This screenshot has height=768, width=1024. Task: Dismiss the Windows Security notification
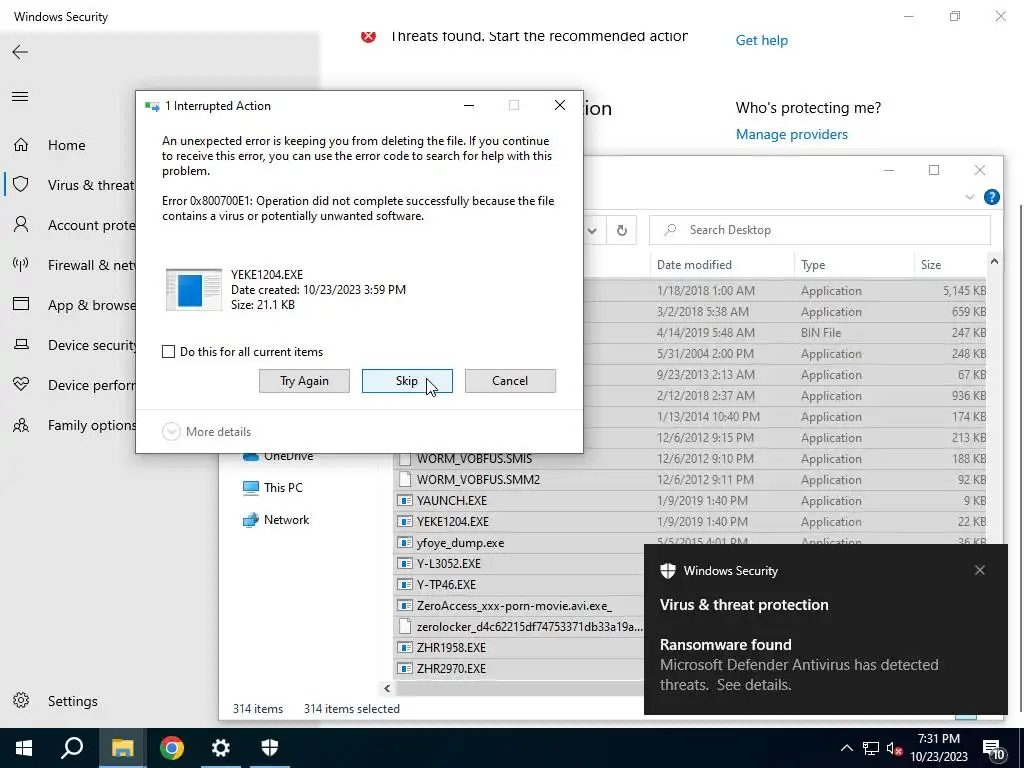[980, 570]
